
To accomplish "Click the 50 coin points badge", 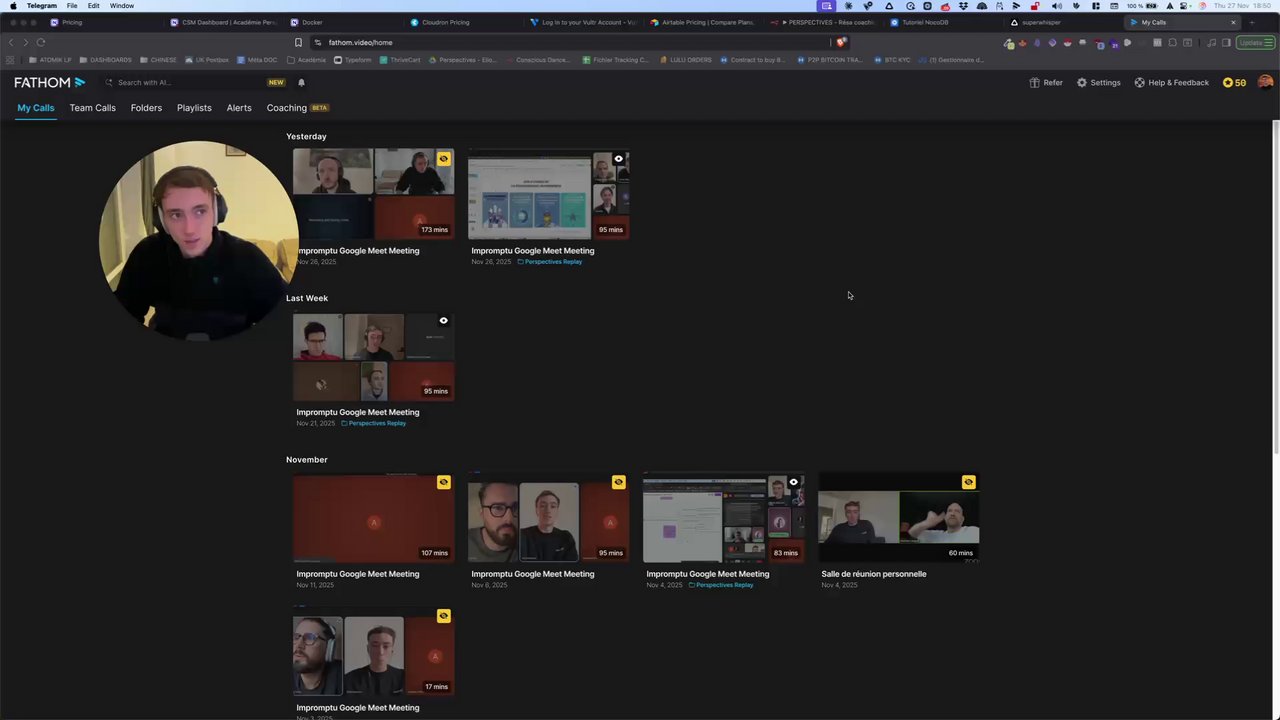I will [x=1234, y=82].
